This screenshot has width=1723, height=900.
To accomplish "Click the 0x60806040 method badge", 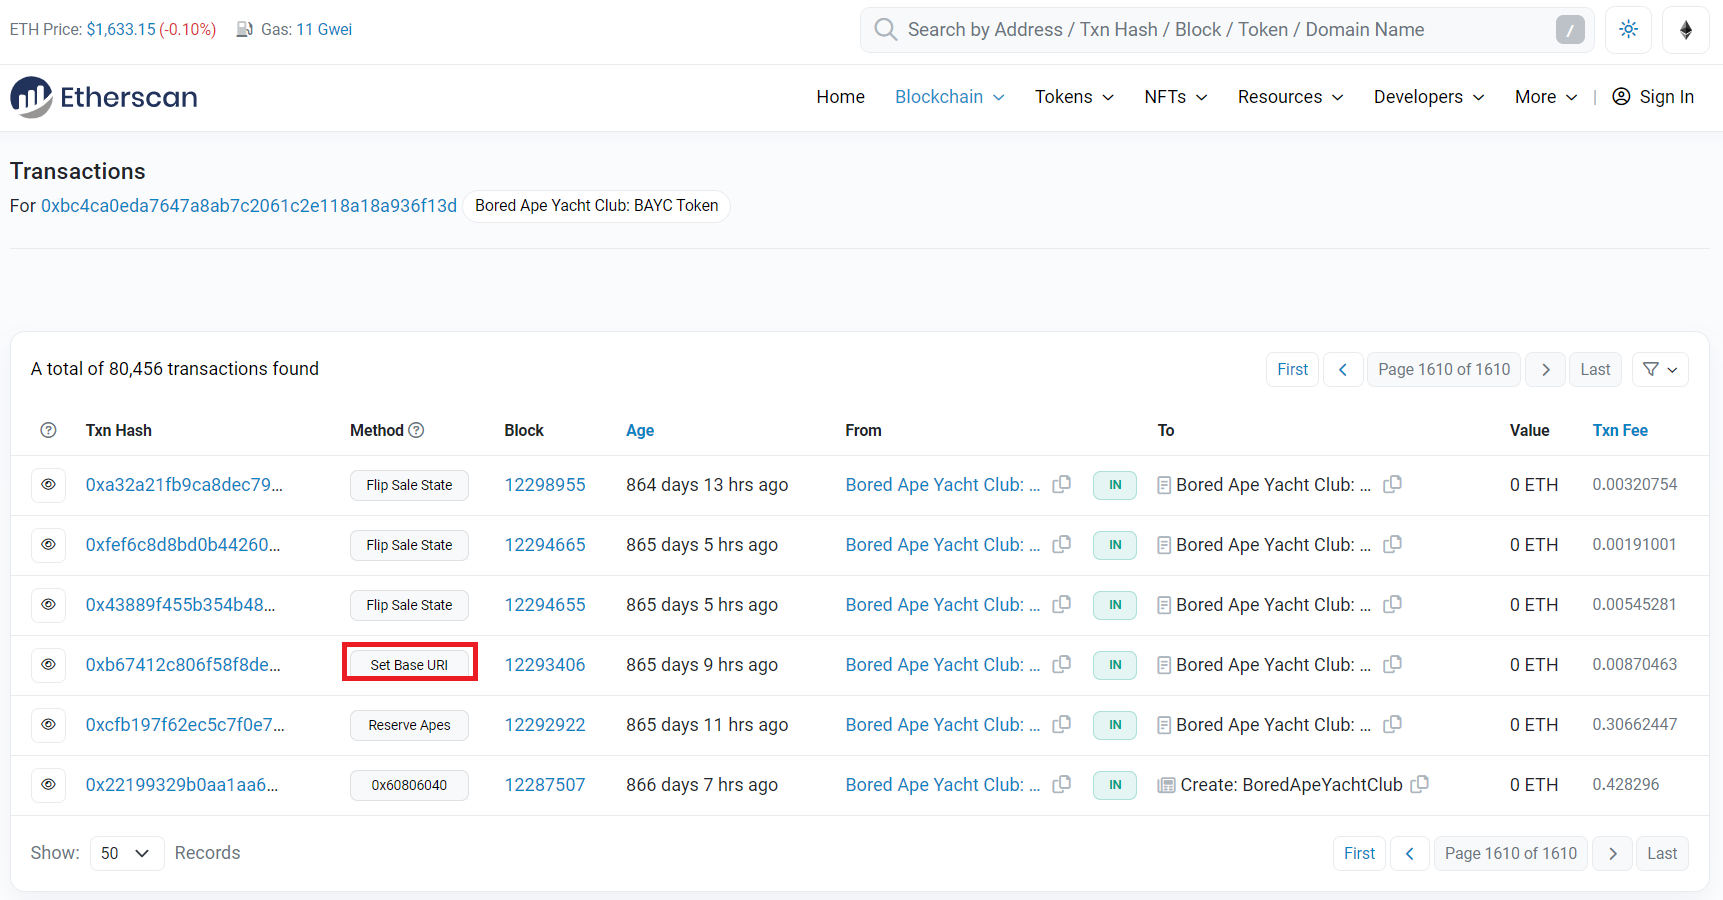I will [x=409, y=785].
